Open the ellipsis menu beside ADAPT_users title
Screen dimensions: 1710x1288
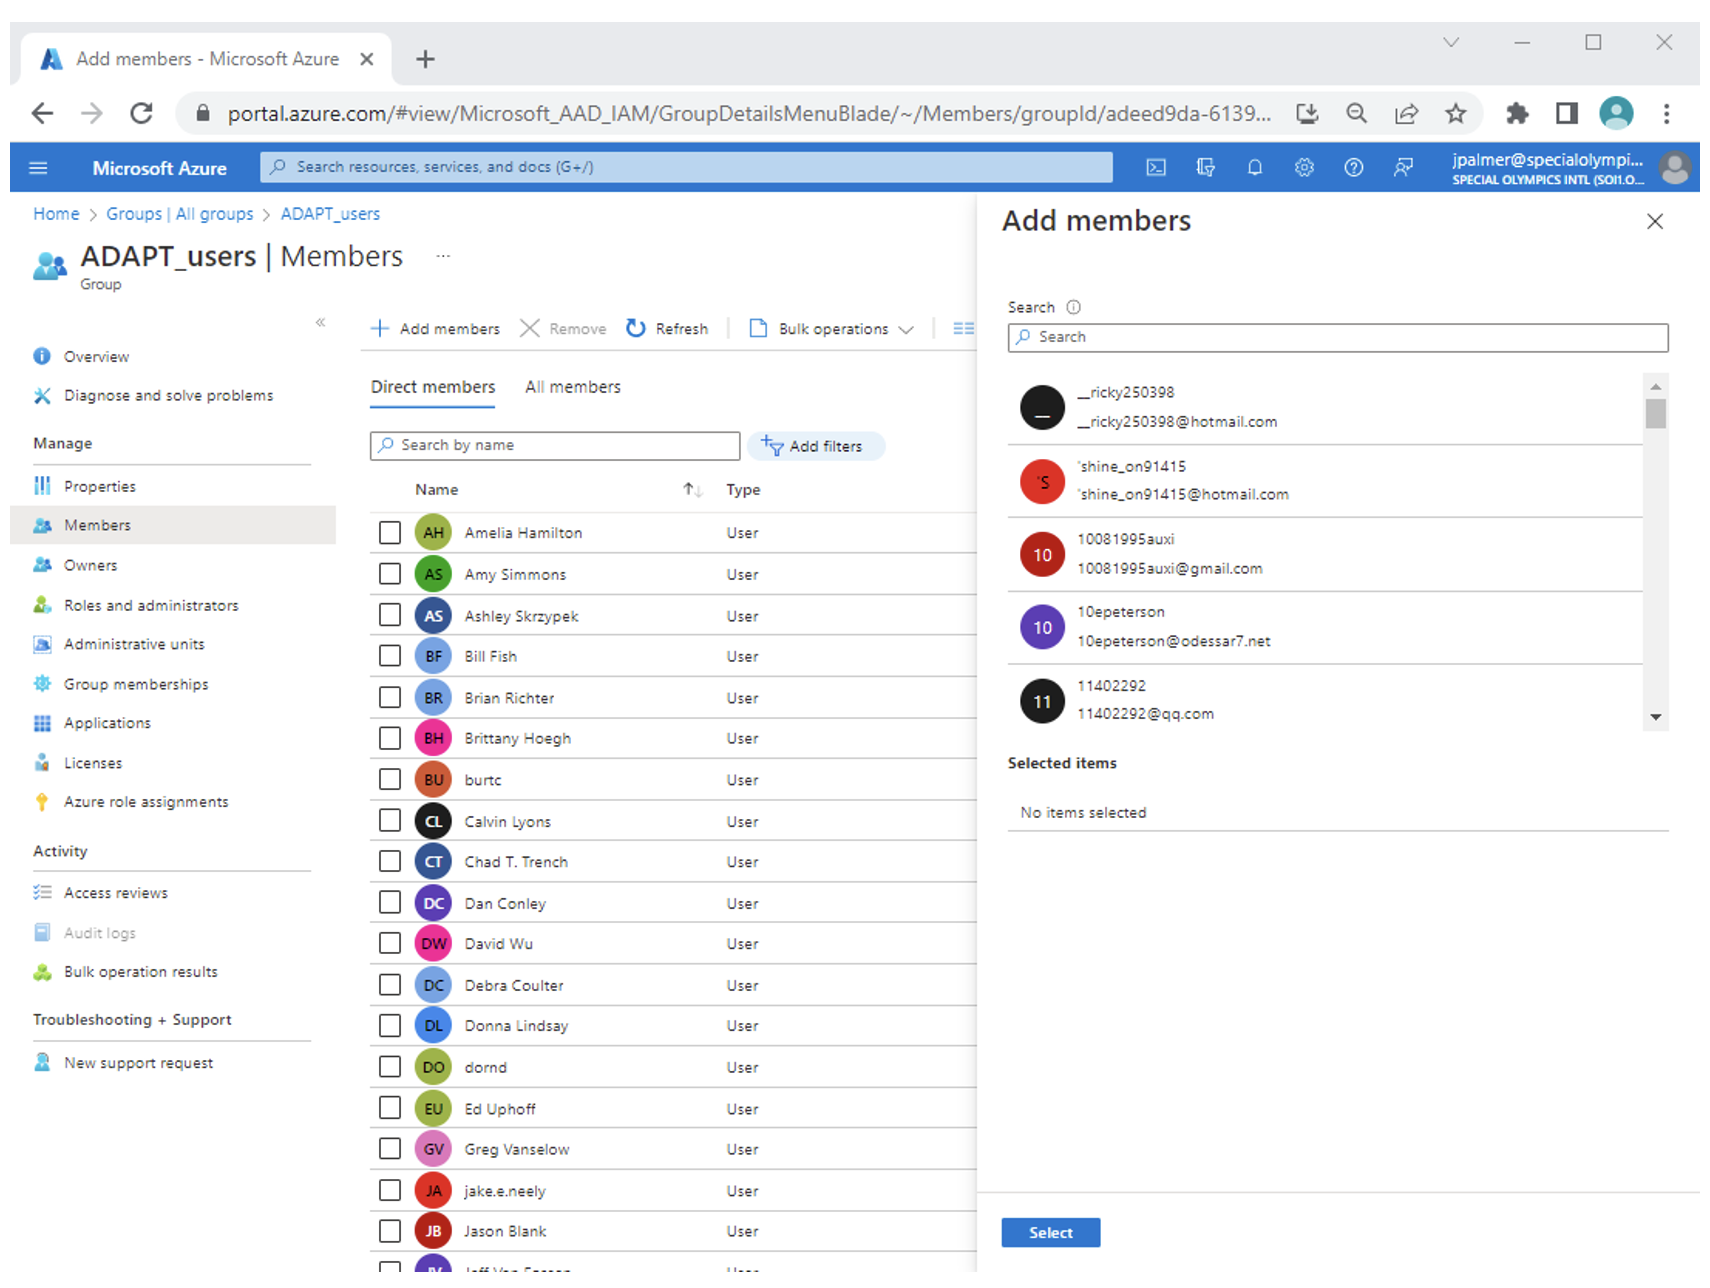(x=443, y=256)
